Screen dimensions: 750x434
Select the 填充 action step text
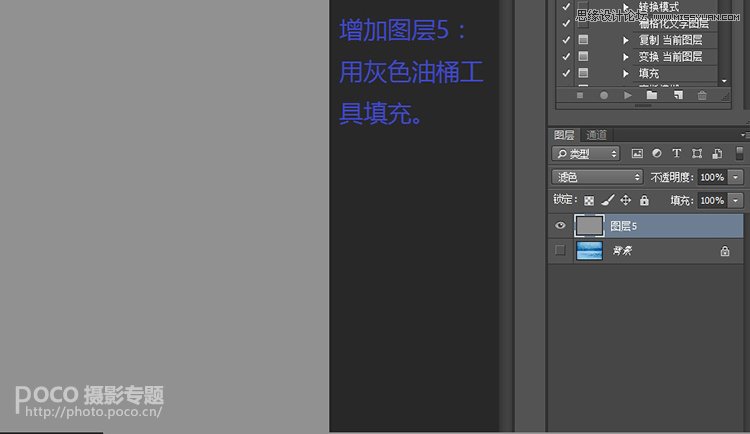[x=649, y=73]
